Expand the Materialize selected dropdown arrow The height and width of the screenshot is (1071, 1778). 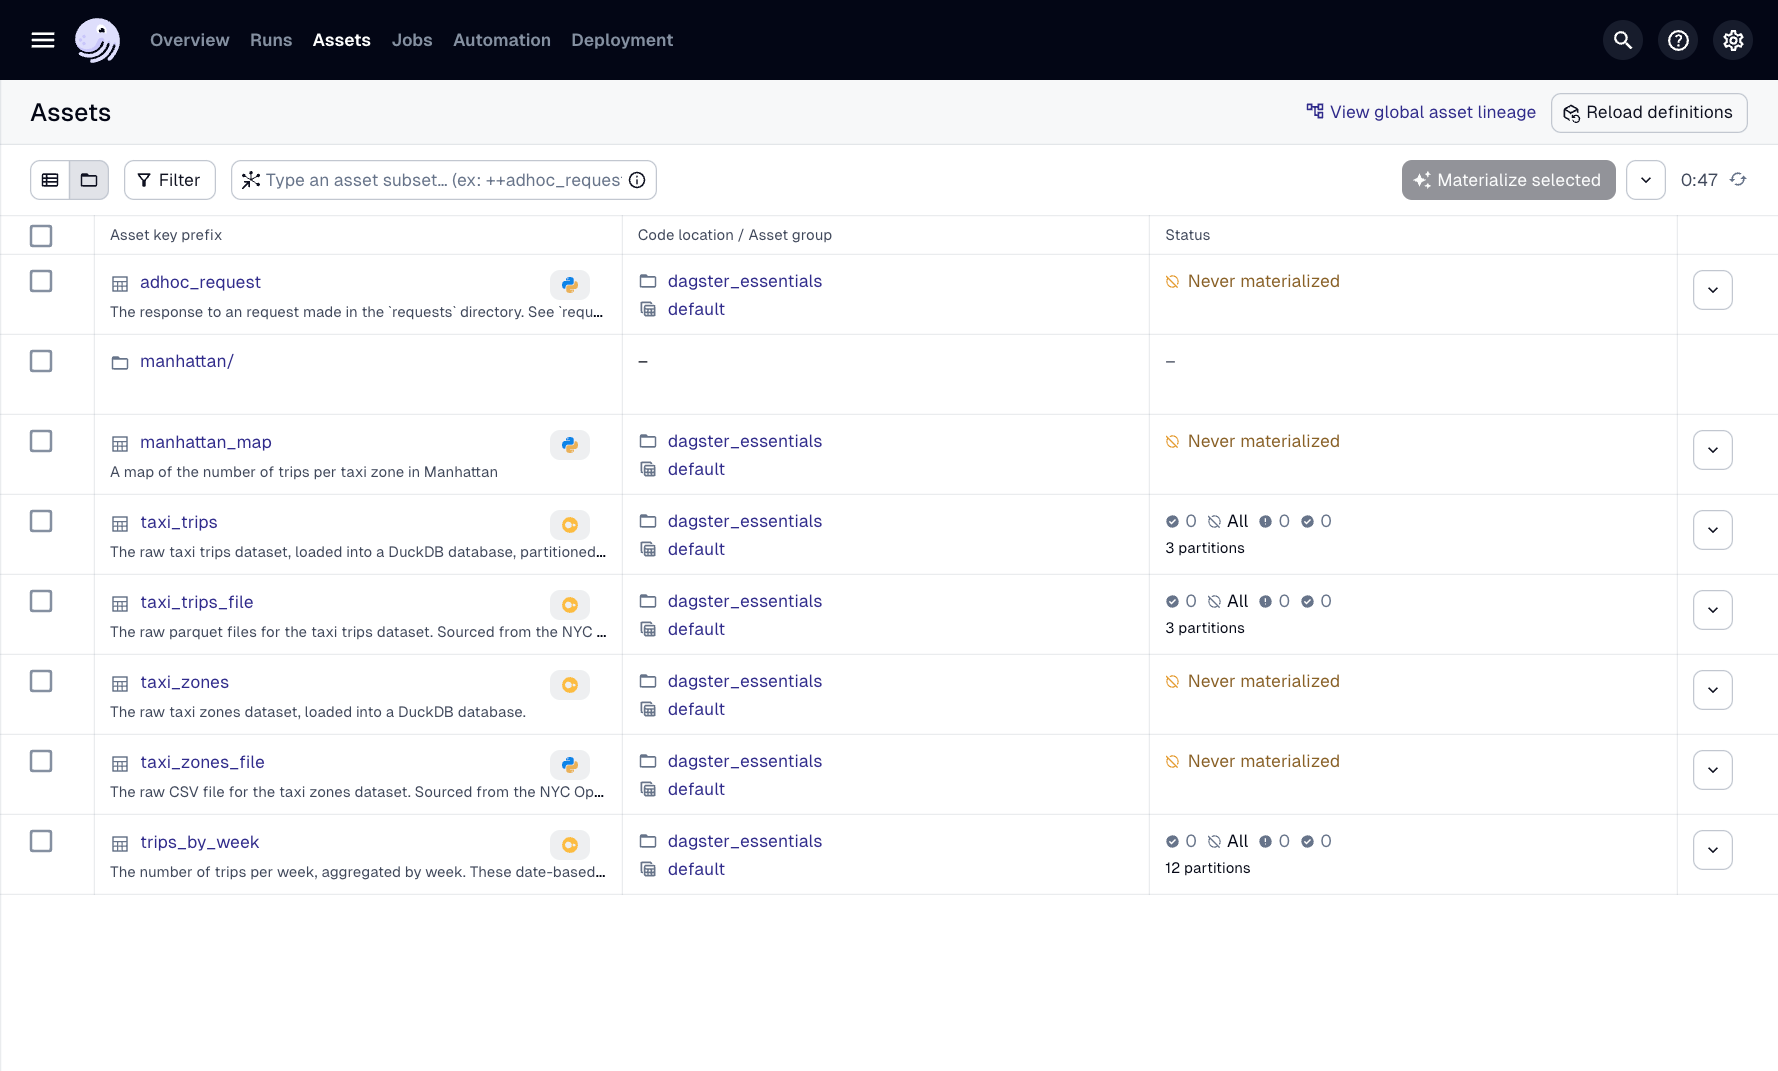(x=1645, y=180)
